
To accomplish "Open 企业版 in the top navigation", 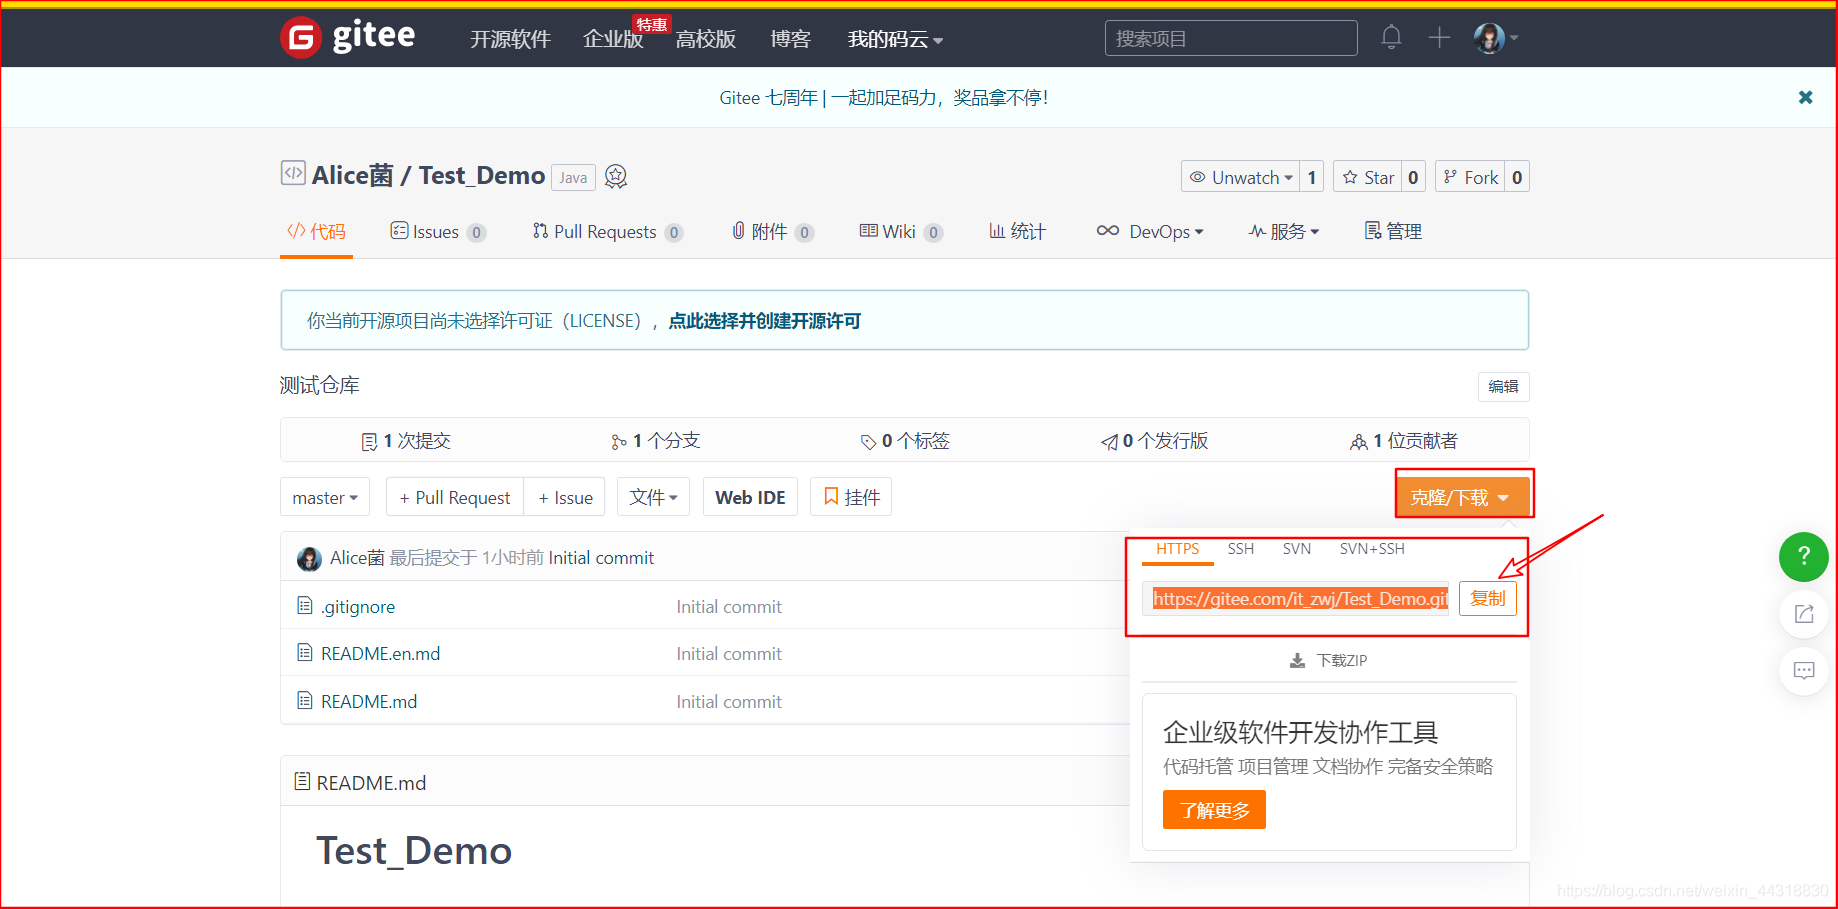I will click(x=613, y=39).
